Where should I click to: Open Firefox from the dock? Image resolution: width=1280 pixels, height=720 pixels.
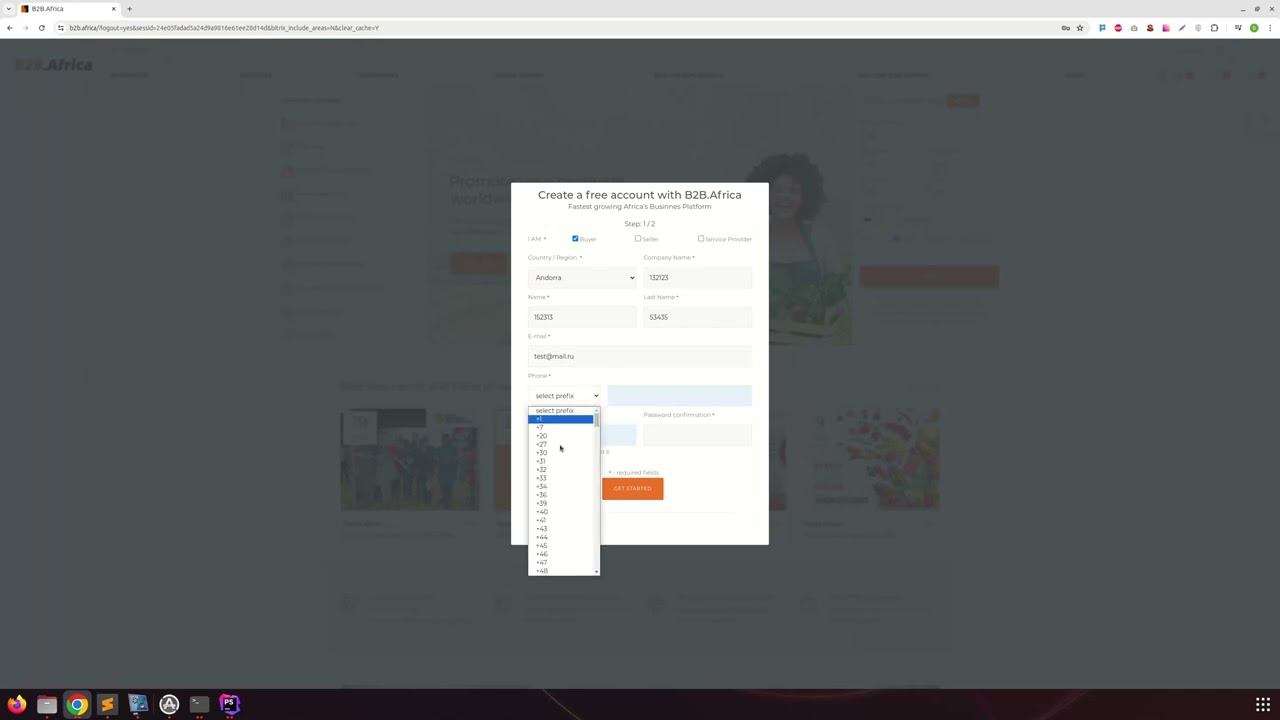click(x=16, y=704)
